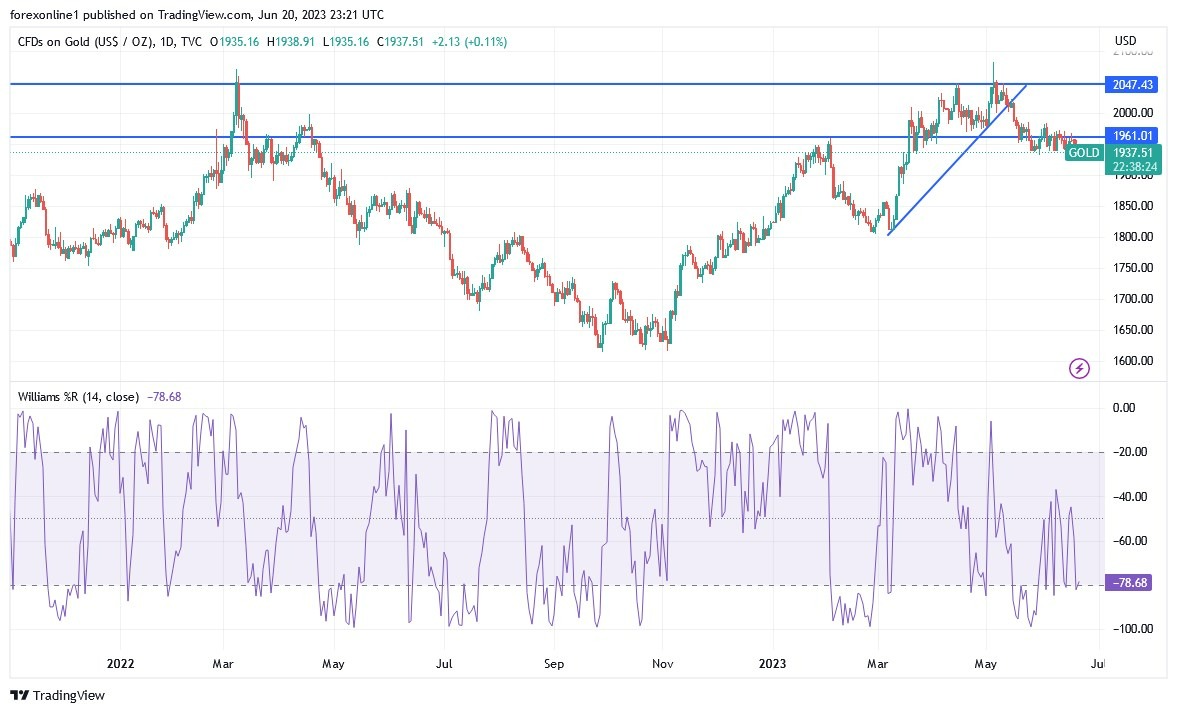This screenshot has height=713, width=1177.
Task: Select the purple -78.68 indicator value label
Action: 1128,581
